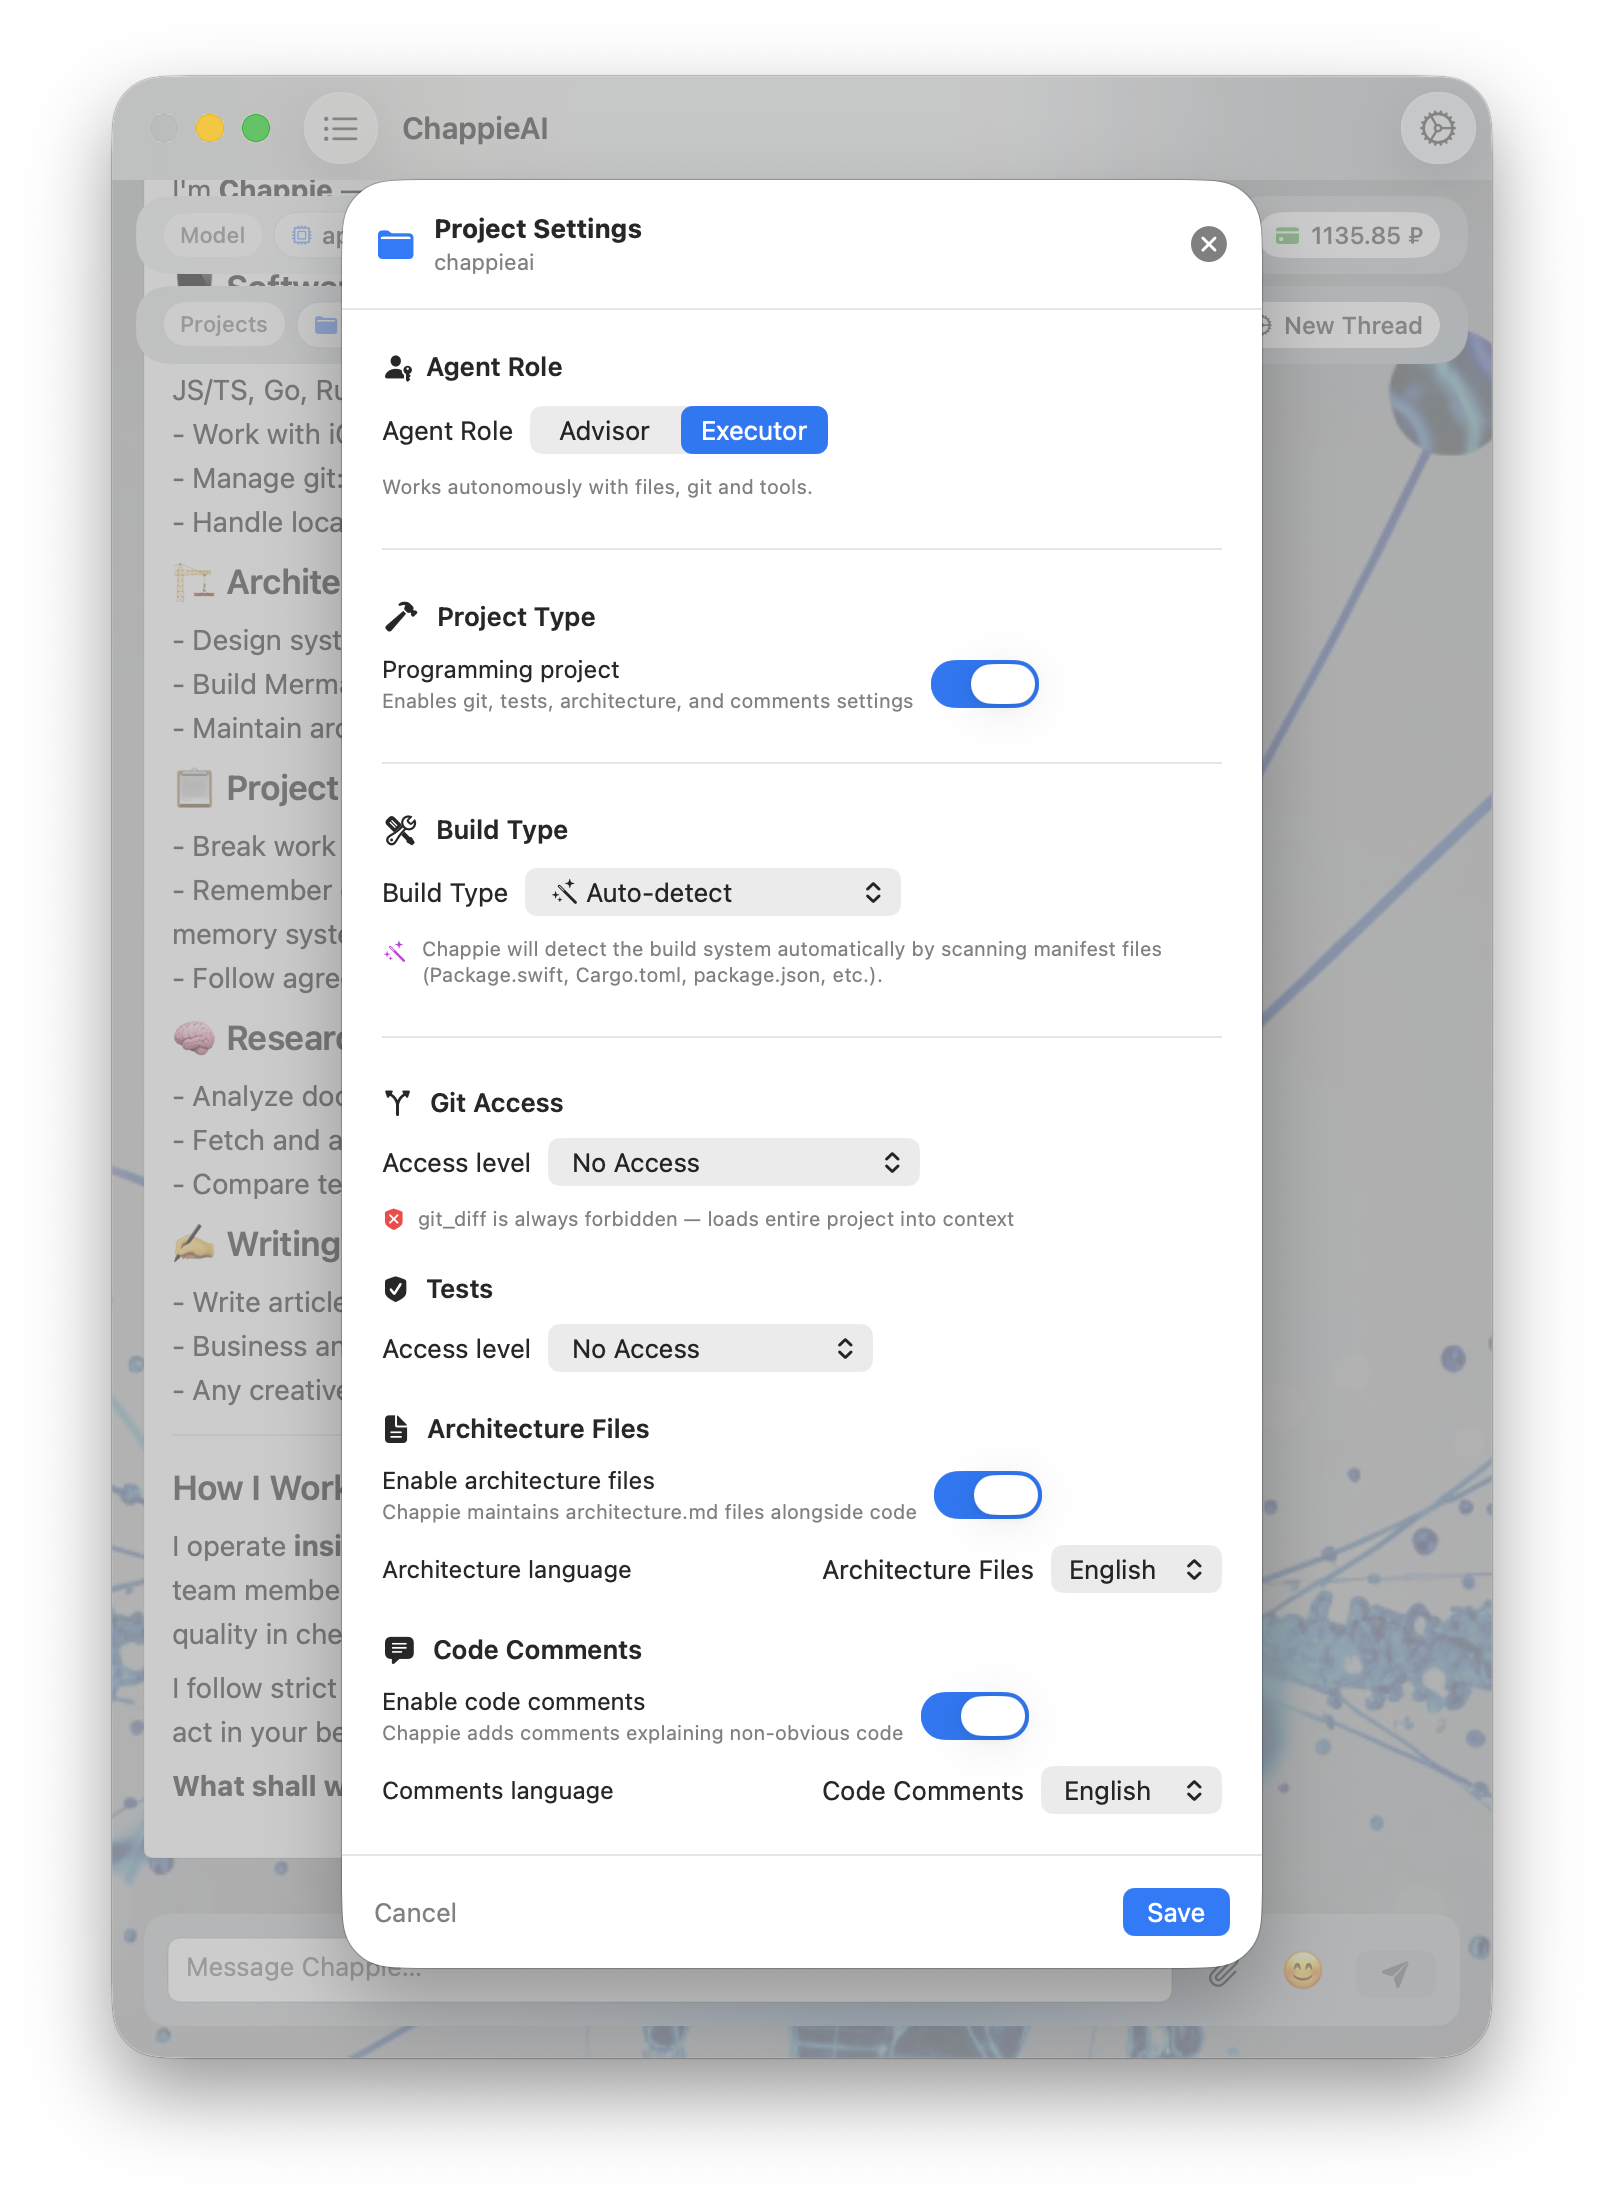Click the Architecture Files document icon
The image size is (1604, 2206).
pos(396,1429)
